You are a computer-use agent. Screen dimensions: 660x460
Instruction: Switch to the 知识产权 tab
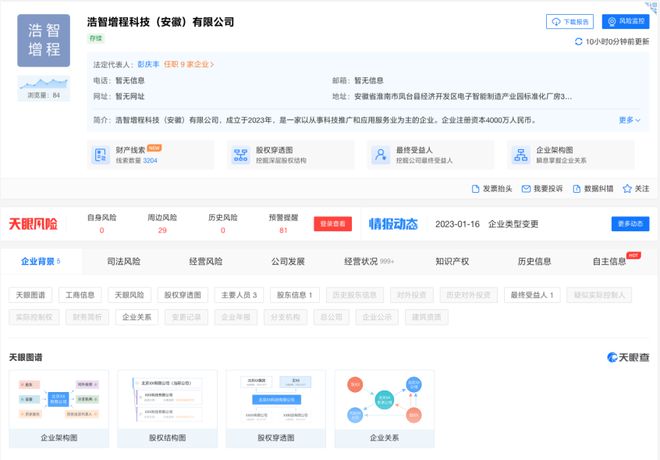click(452, 261)
